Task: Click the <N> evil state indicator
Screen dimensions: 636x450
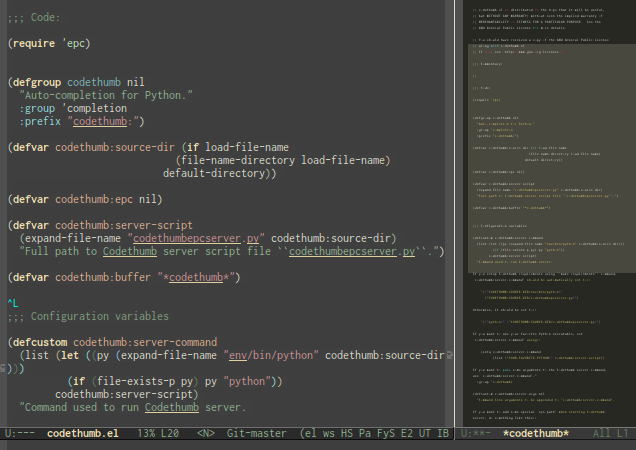Action: coord(206,433)
